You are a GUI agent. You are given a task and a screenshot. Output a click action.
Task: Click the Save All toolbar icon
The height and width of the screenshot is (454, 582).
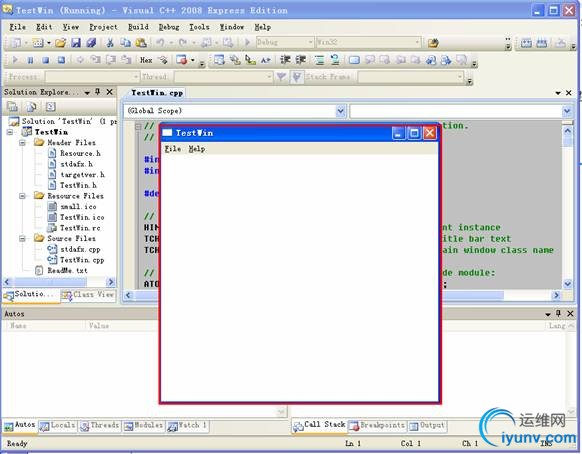(91, 43)
